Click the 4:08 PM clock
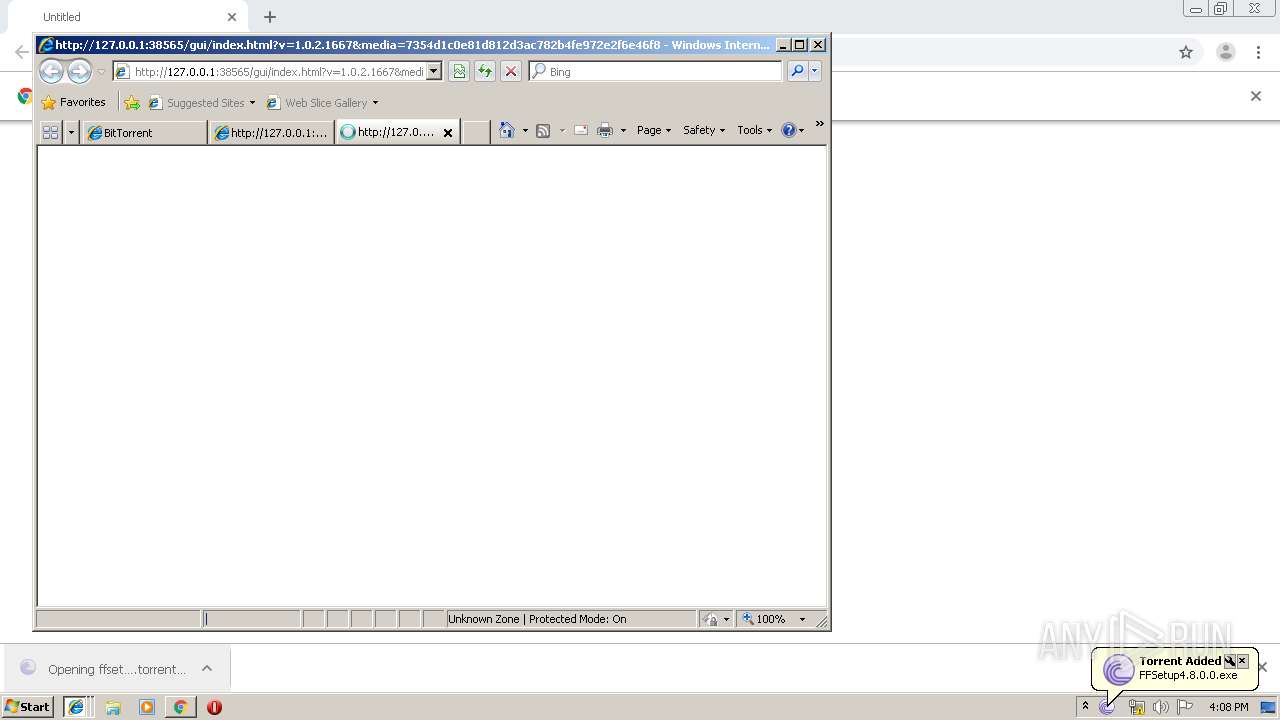The width and height of the screenshot is (1280, 720). click(x=1228, y=707)
